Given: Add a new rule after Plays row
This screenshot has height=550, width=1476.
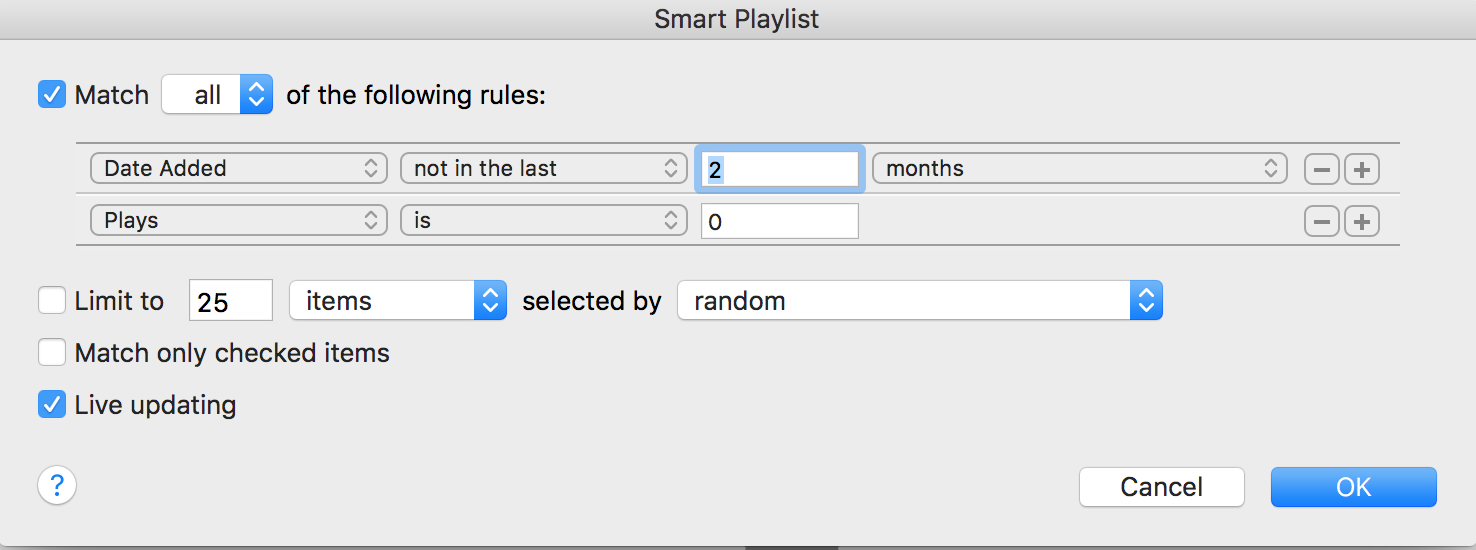Looking at the screenshot, I should coord(1361,221).
